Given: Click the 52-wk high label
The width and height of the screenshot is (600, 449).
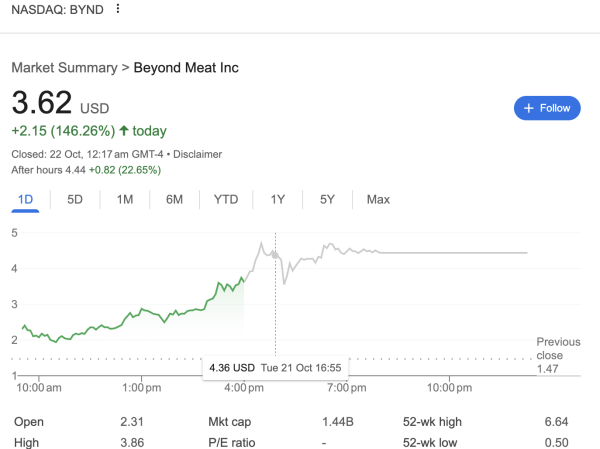Looking at the screenshot, I should pyautogui.click(x=432, y=422).
